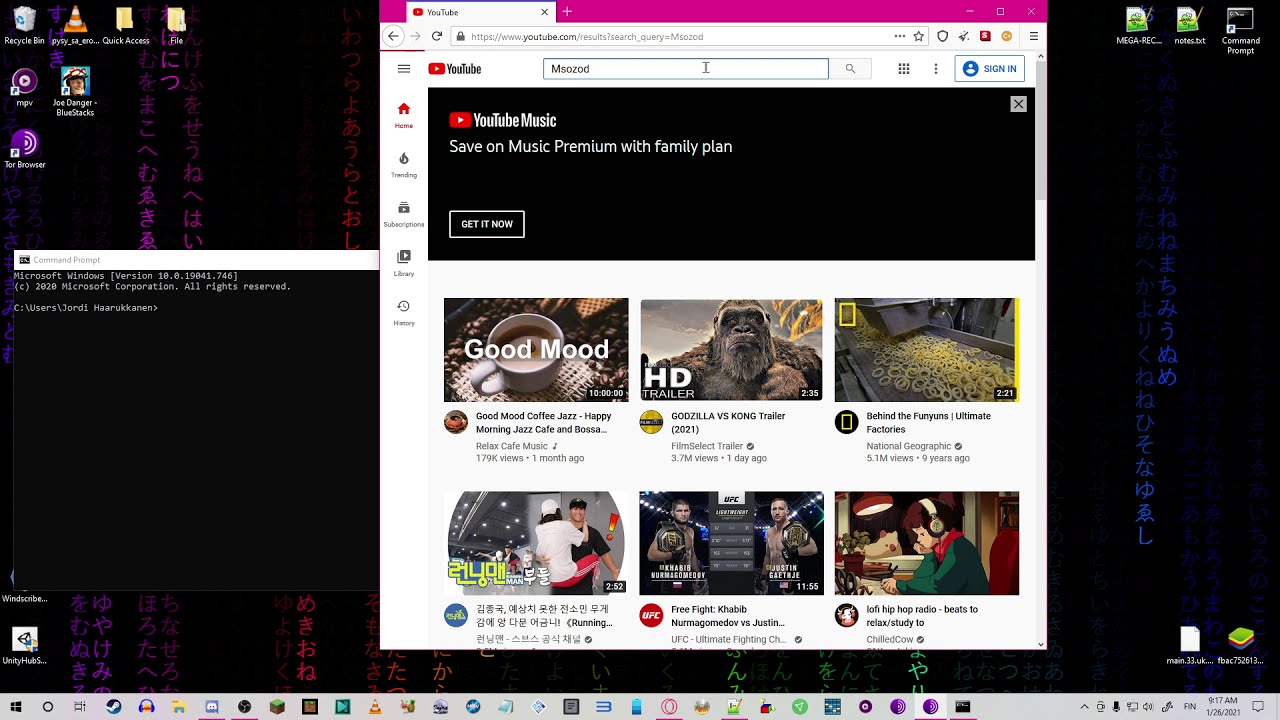Open Behind the Funyuns thumbnail
This screenshot has height=720, width=1280.
click(x=927, y=350)
